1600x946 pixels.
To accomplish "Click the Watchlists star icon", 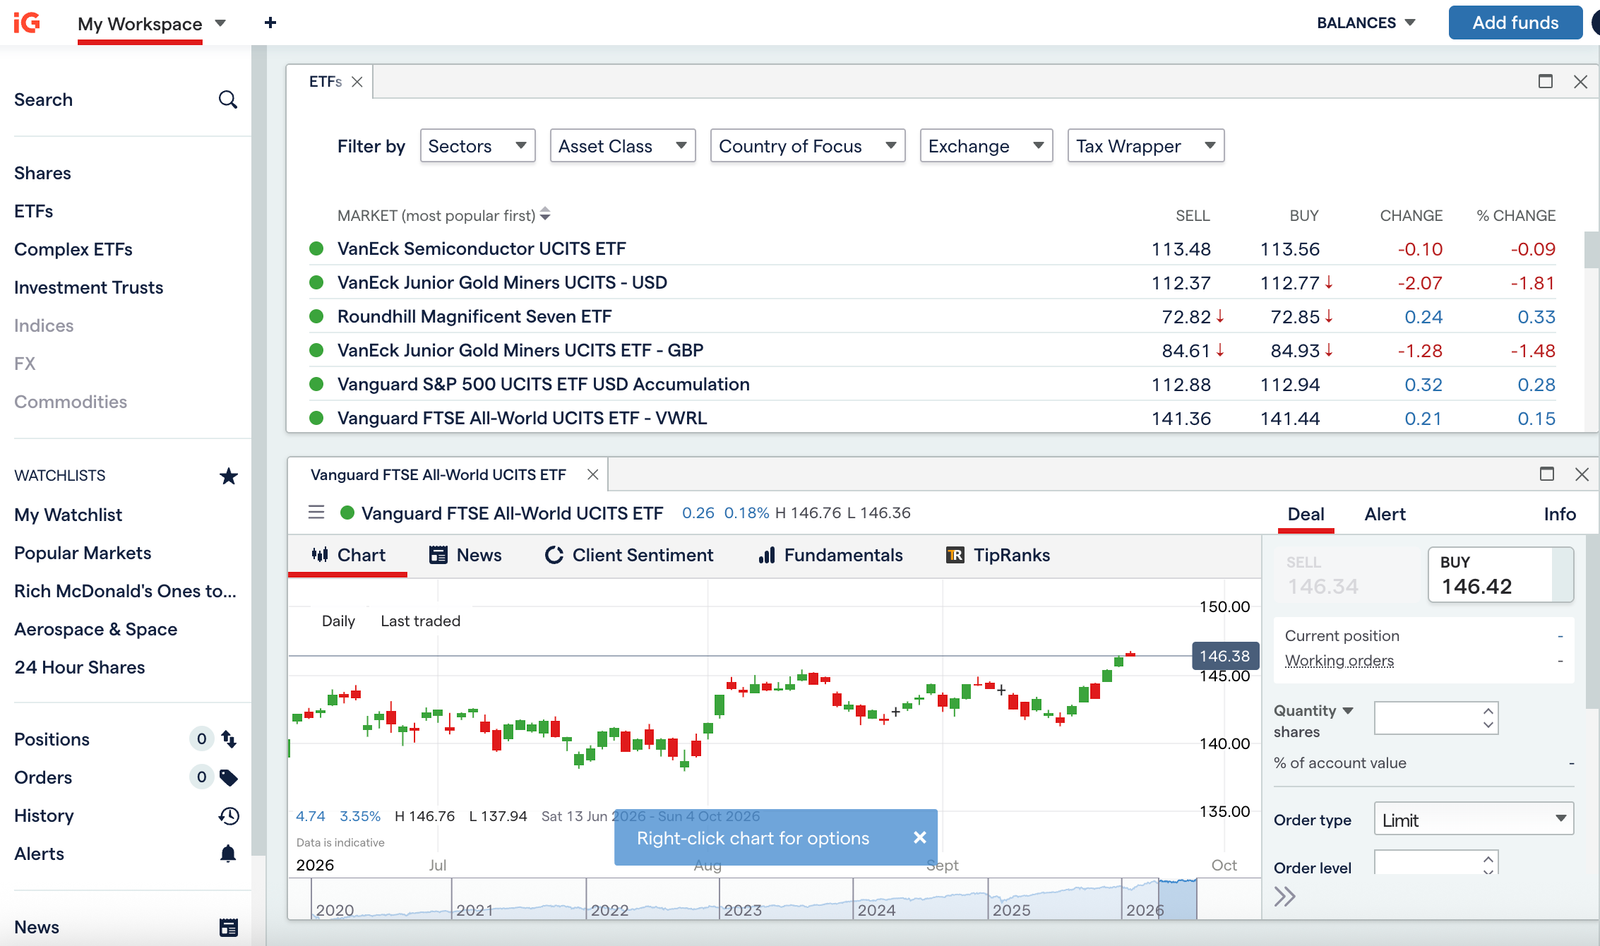I will (x=229, y=476).
